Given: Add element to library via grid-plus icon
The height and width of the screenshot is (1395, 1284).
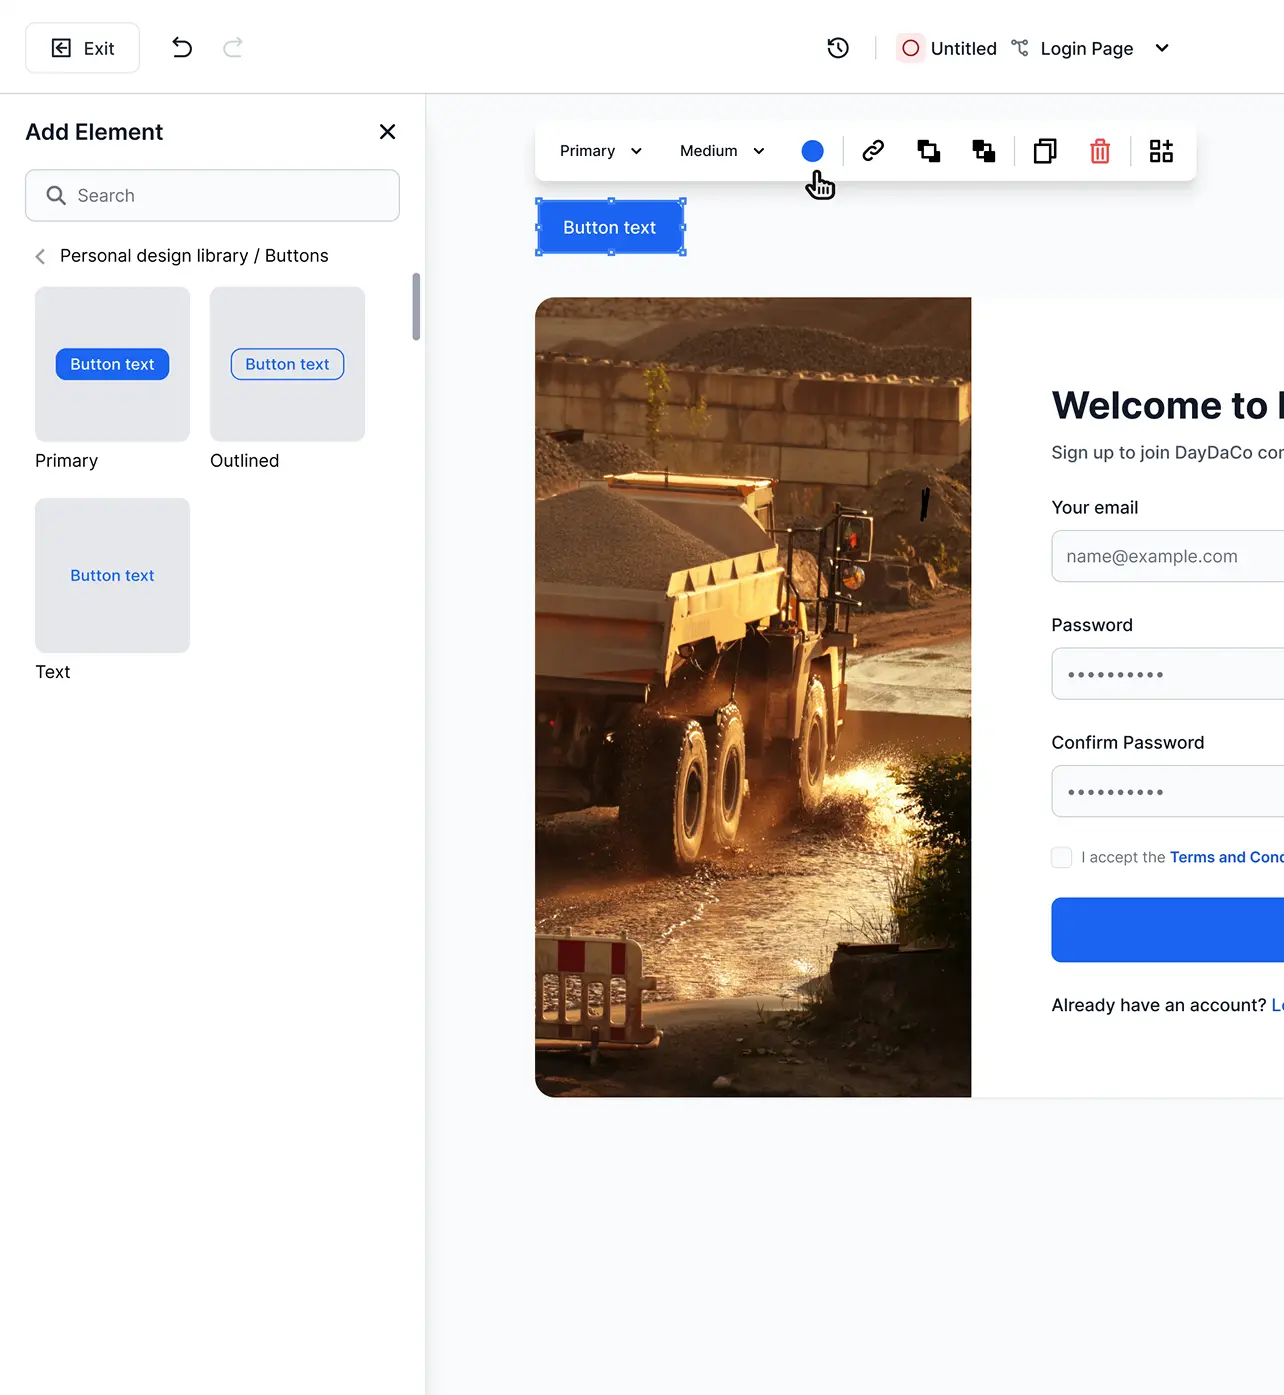Looking at the screenshot, I should 1161,151.
